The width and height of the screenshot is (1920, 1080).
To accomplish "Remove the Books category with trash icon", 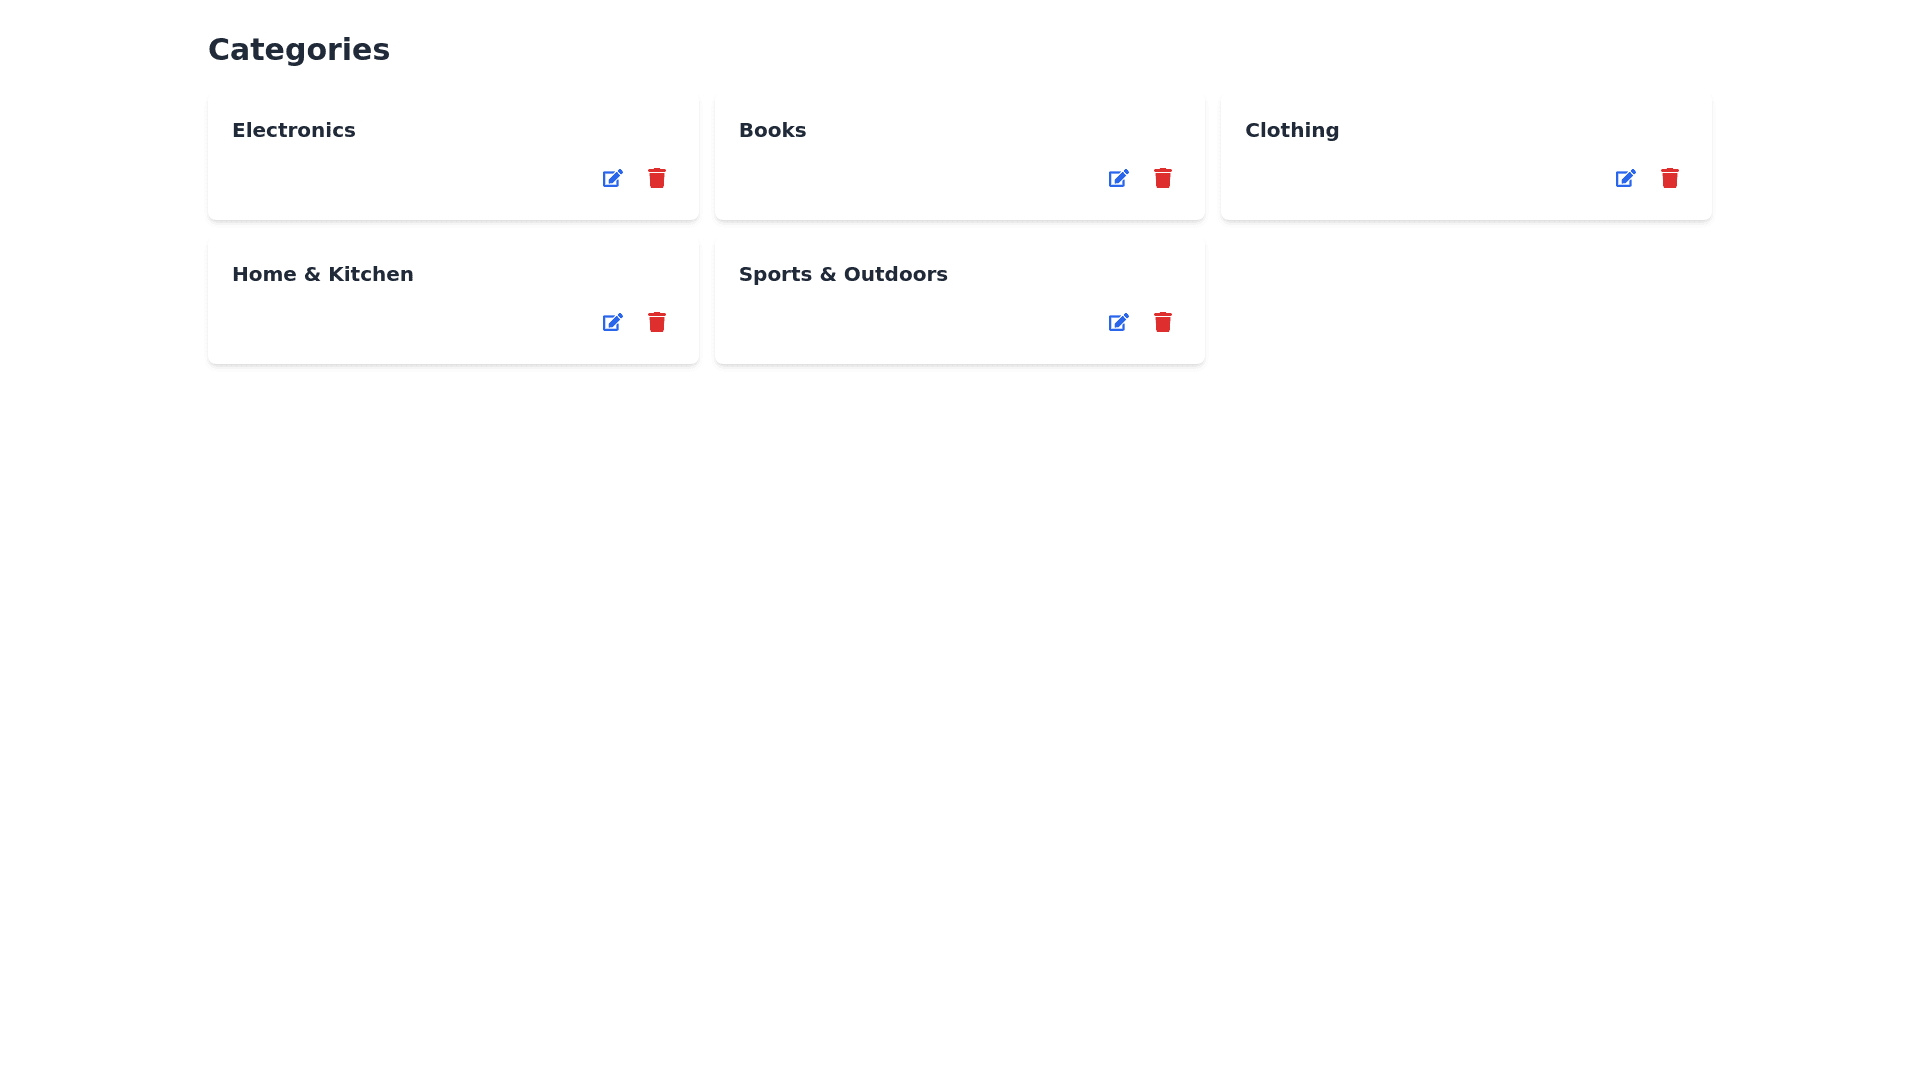I will (x=1162, y=178).
